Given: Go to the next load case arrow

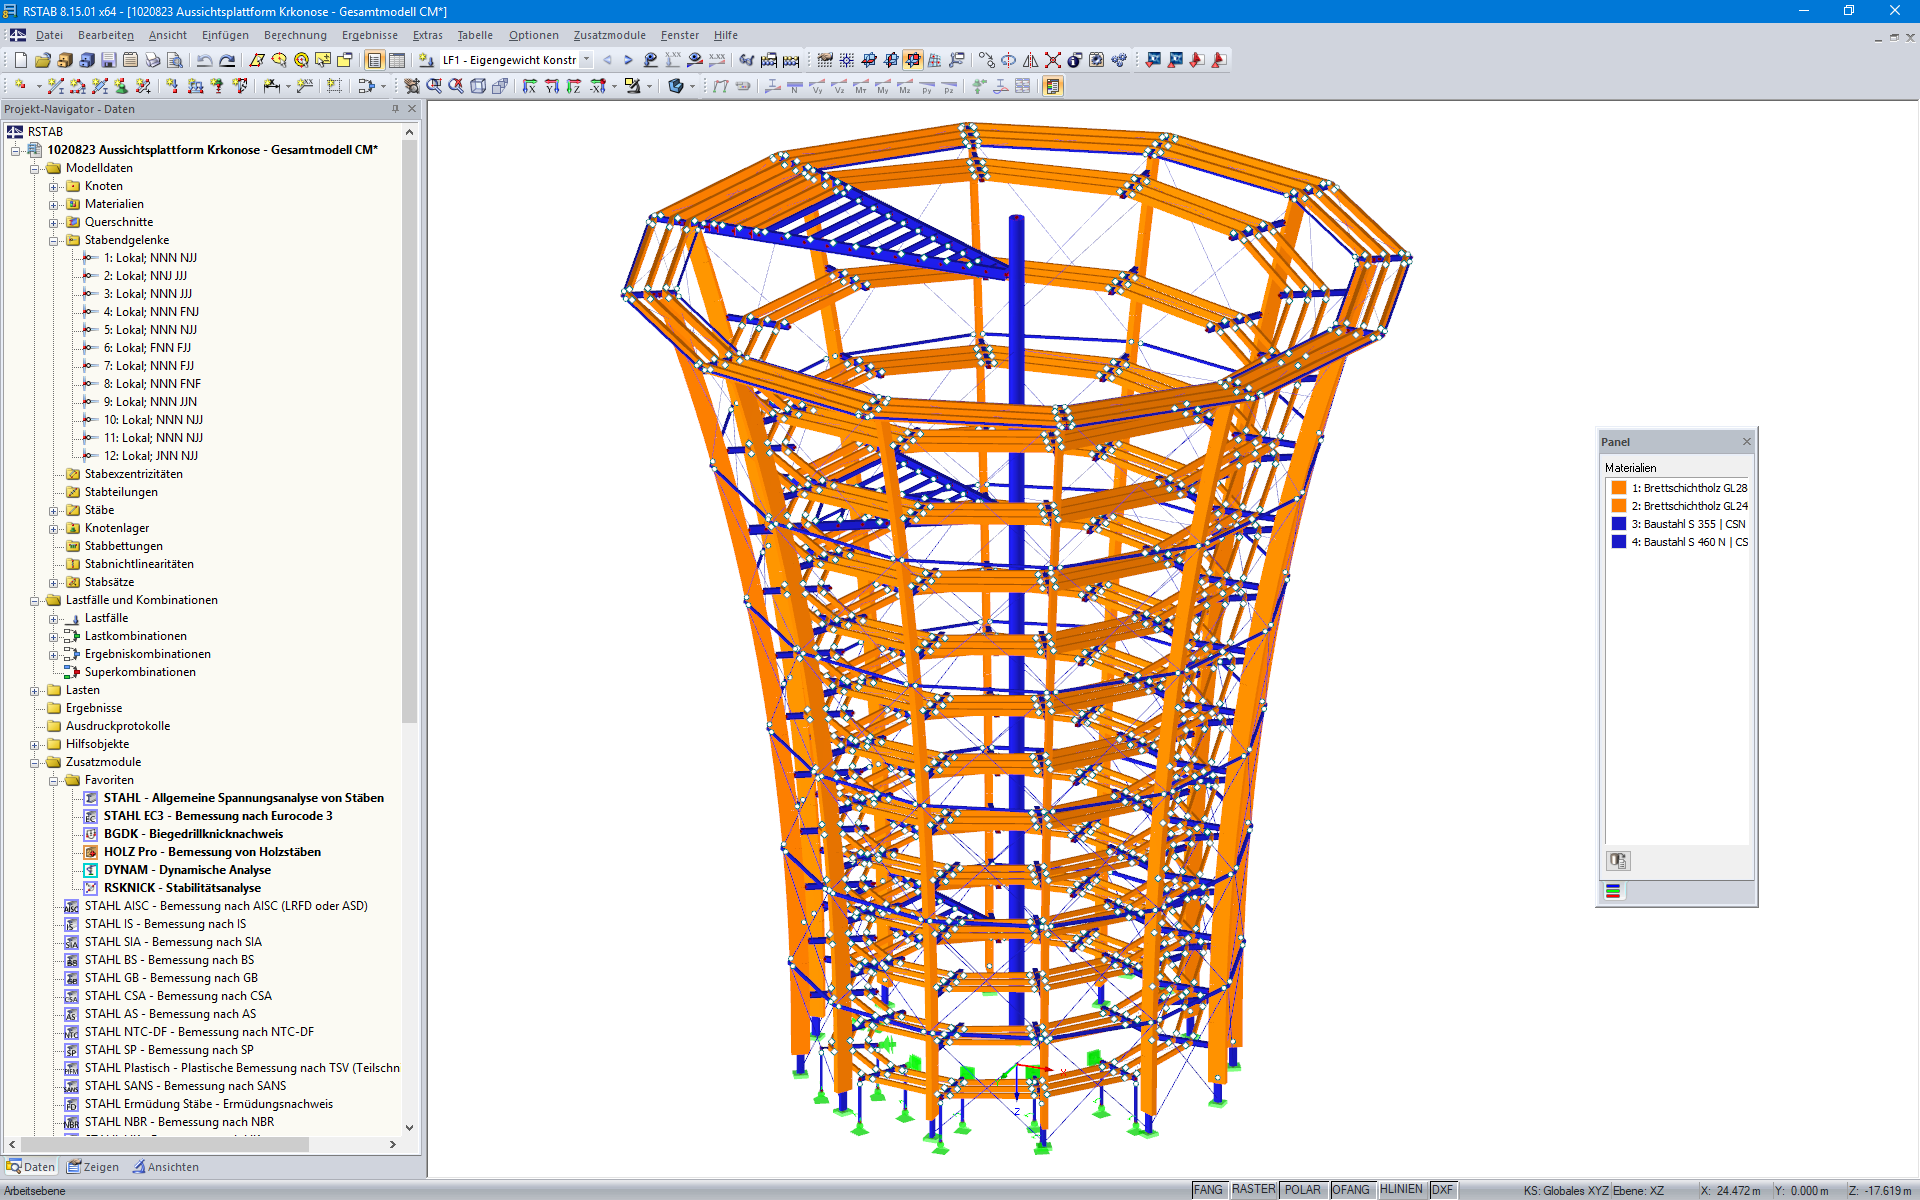Looking at the screenshot, I should pos(628,60).
